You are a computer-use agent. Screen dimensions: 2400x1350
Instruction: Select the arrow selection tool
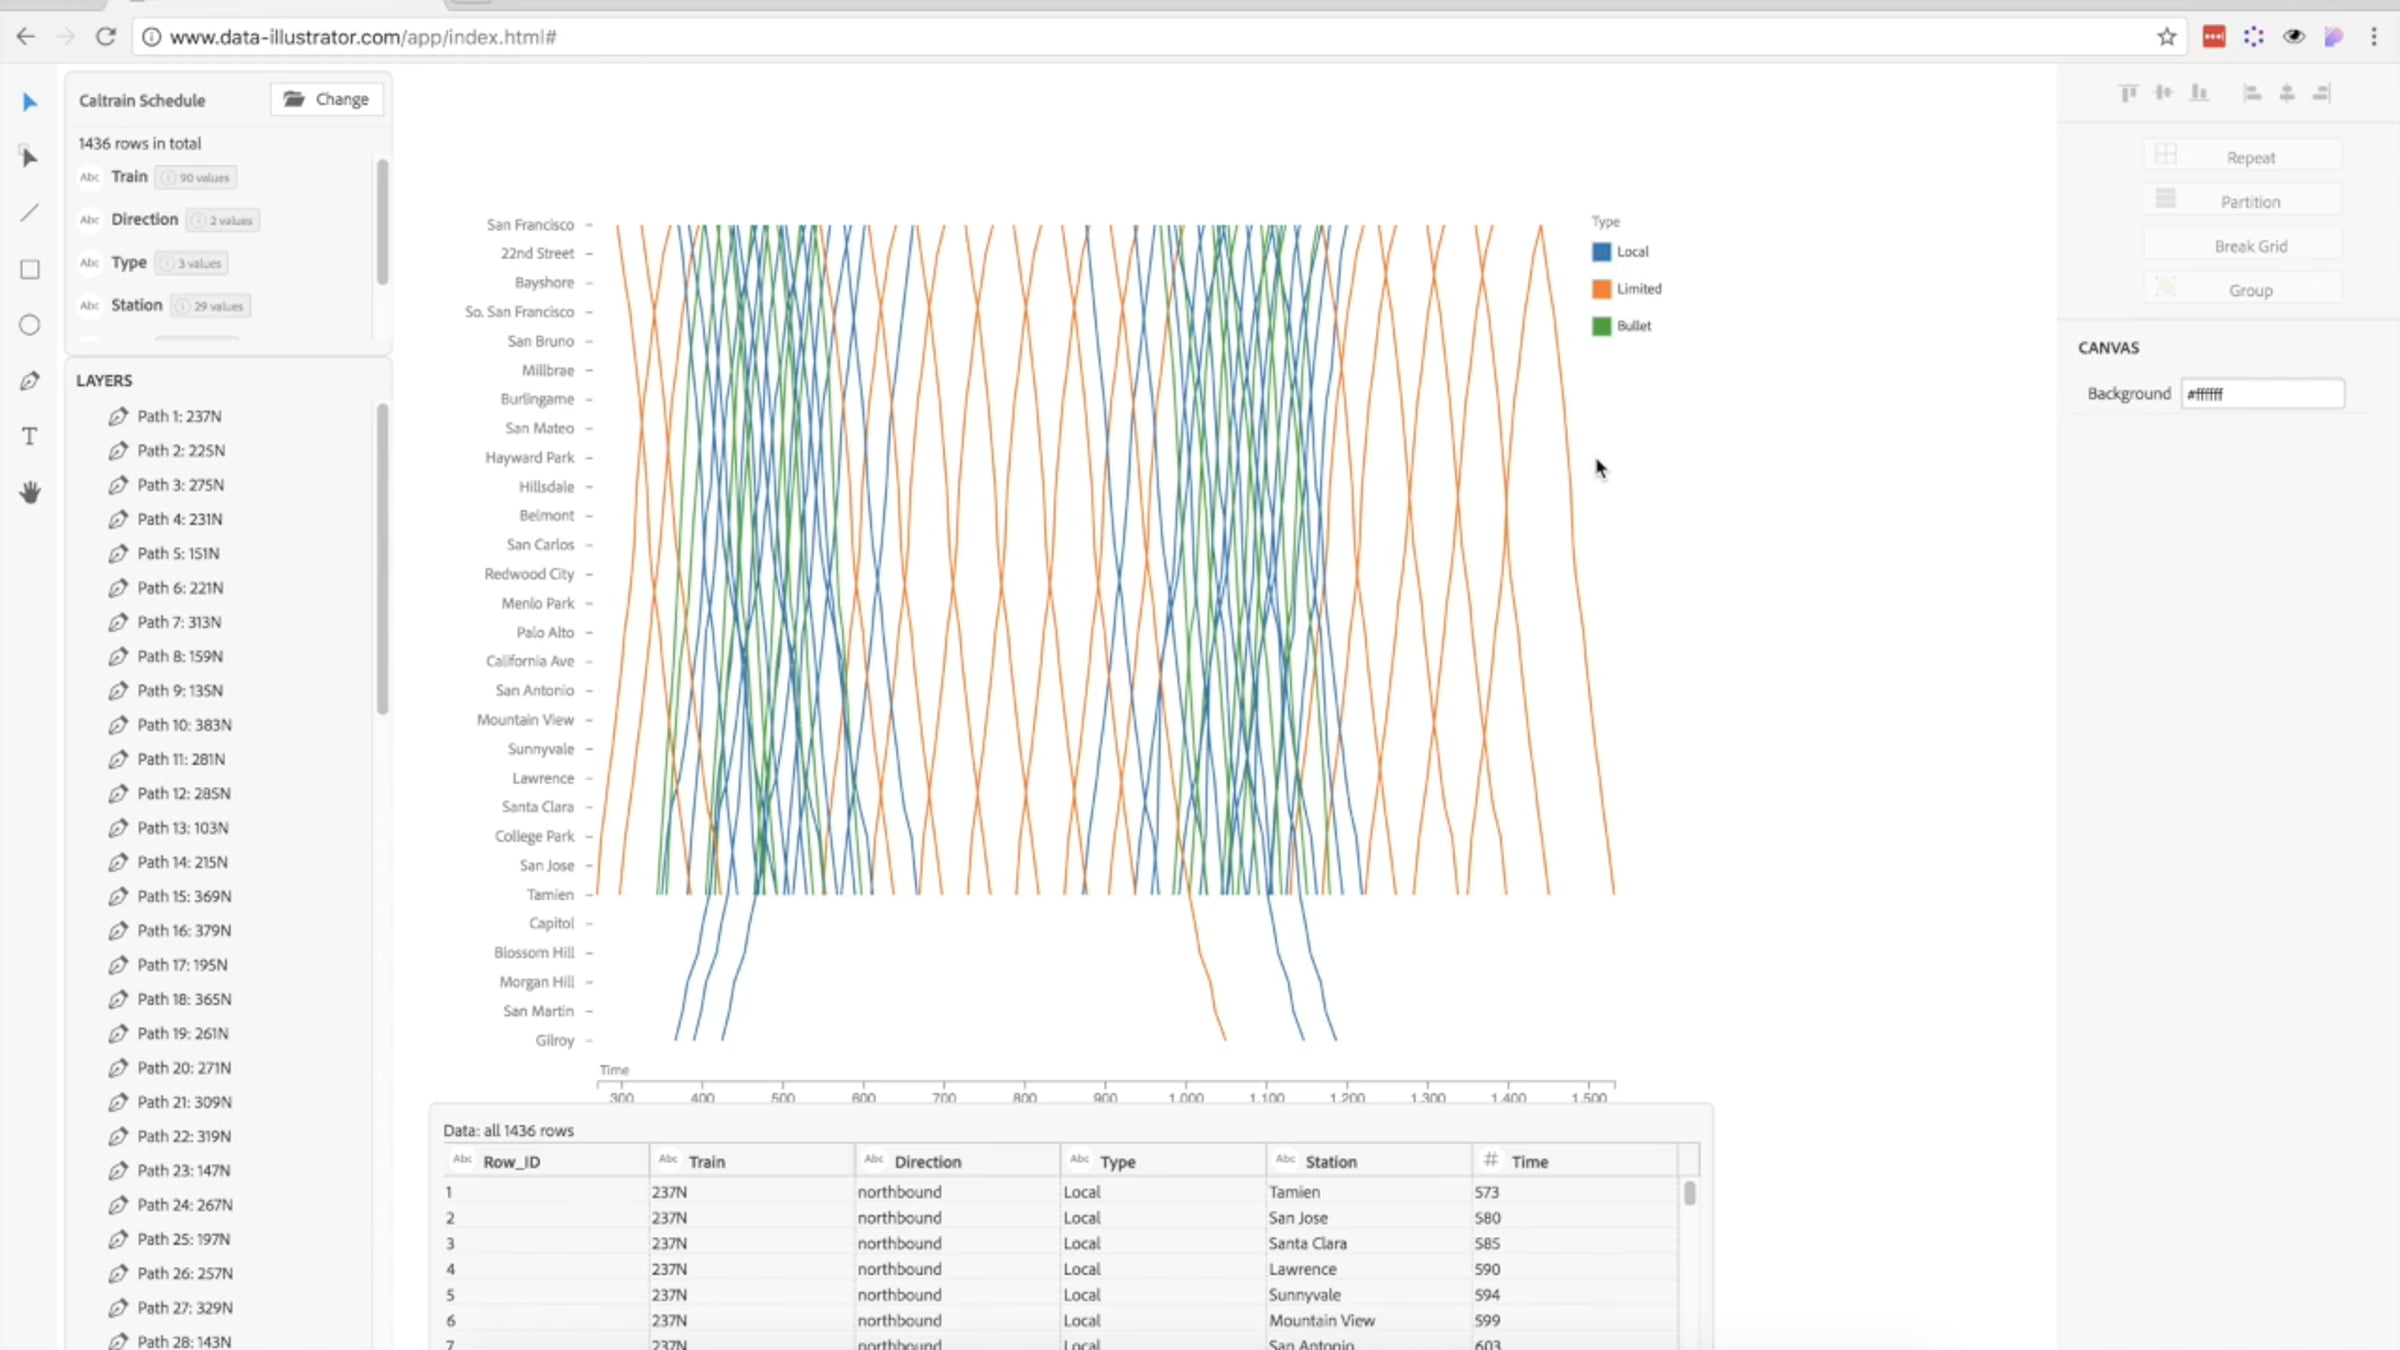tap(29, 102)
